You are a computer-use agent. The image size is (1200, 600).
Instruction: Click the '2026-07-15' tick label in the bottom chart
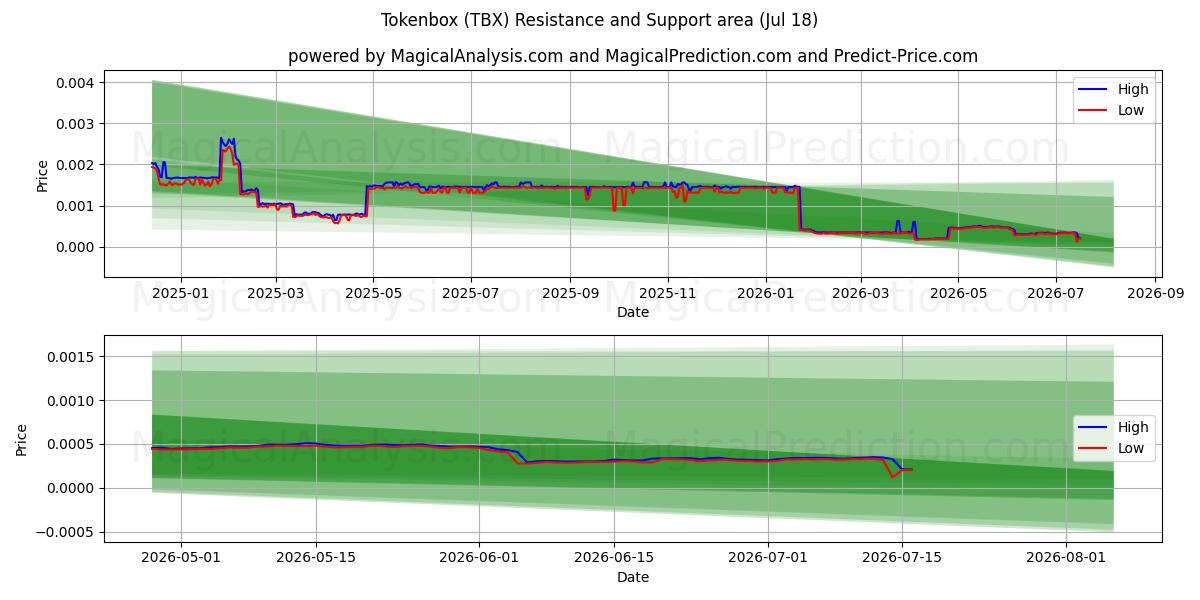(902, 558)
